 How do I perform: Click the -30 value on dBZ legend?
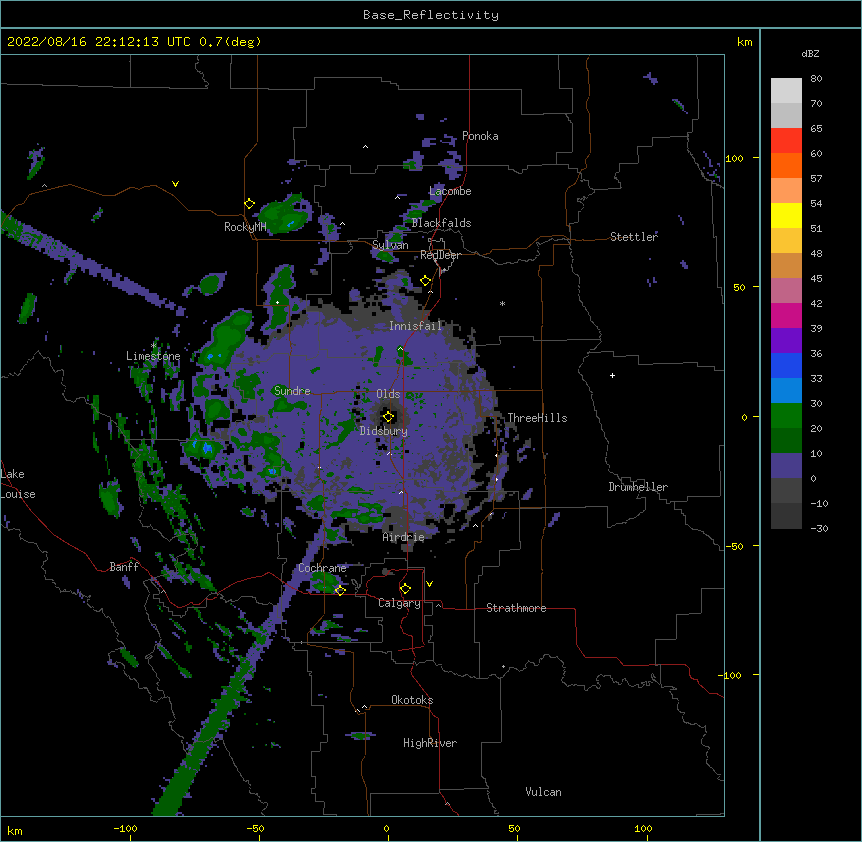pyautogui.click(x=819, y=529)
